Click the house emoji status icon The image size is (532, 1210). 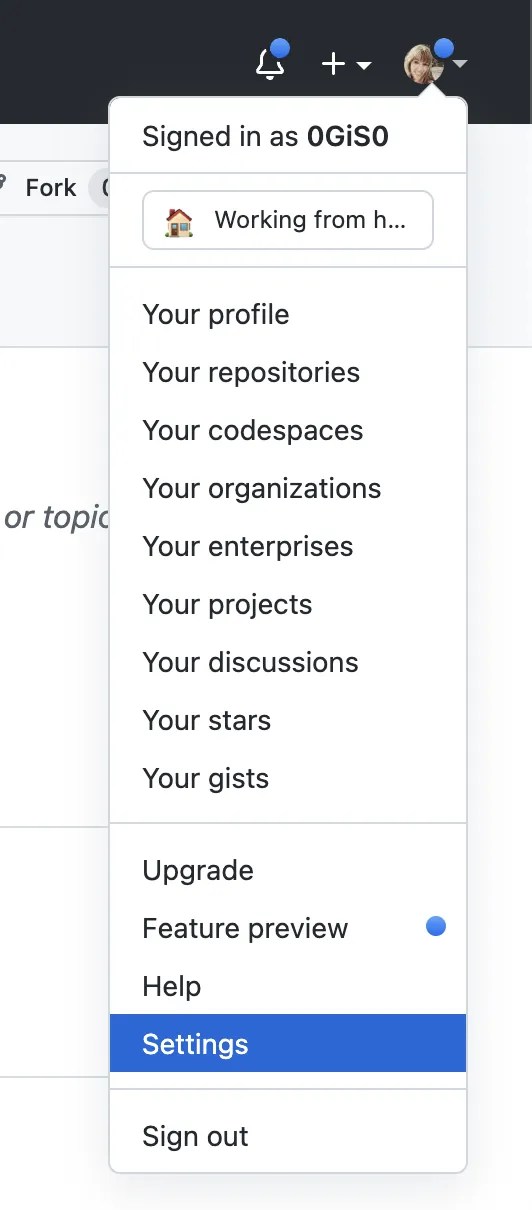[179, 220]
